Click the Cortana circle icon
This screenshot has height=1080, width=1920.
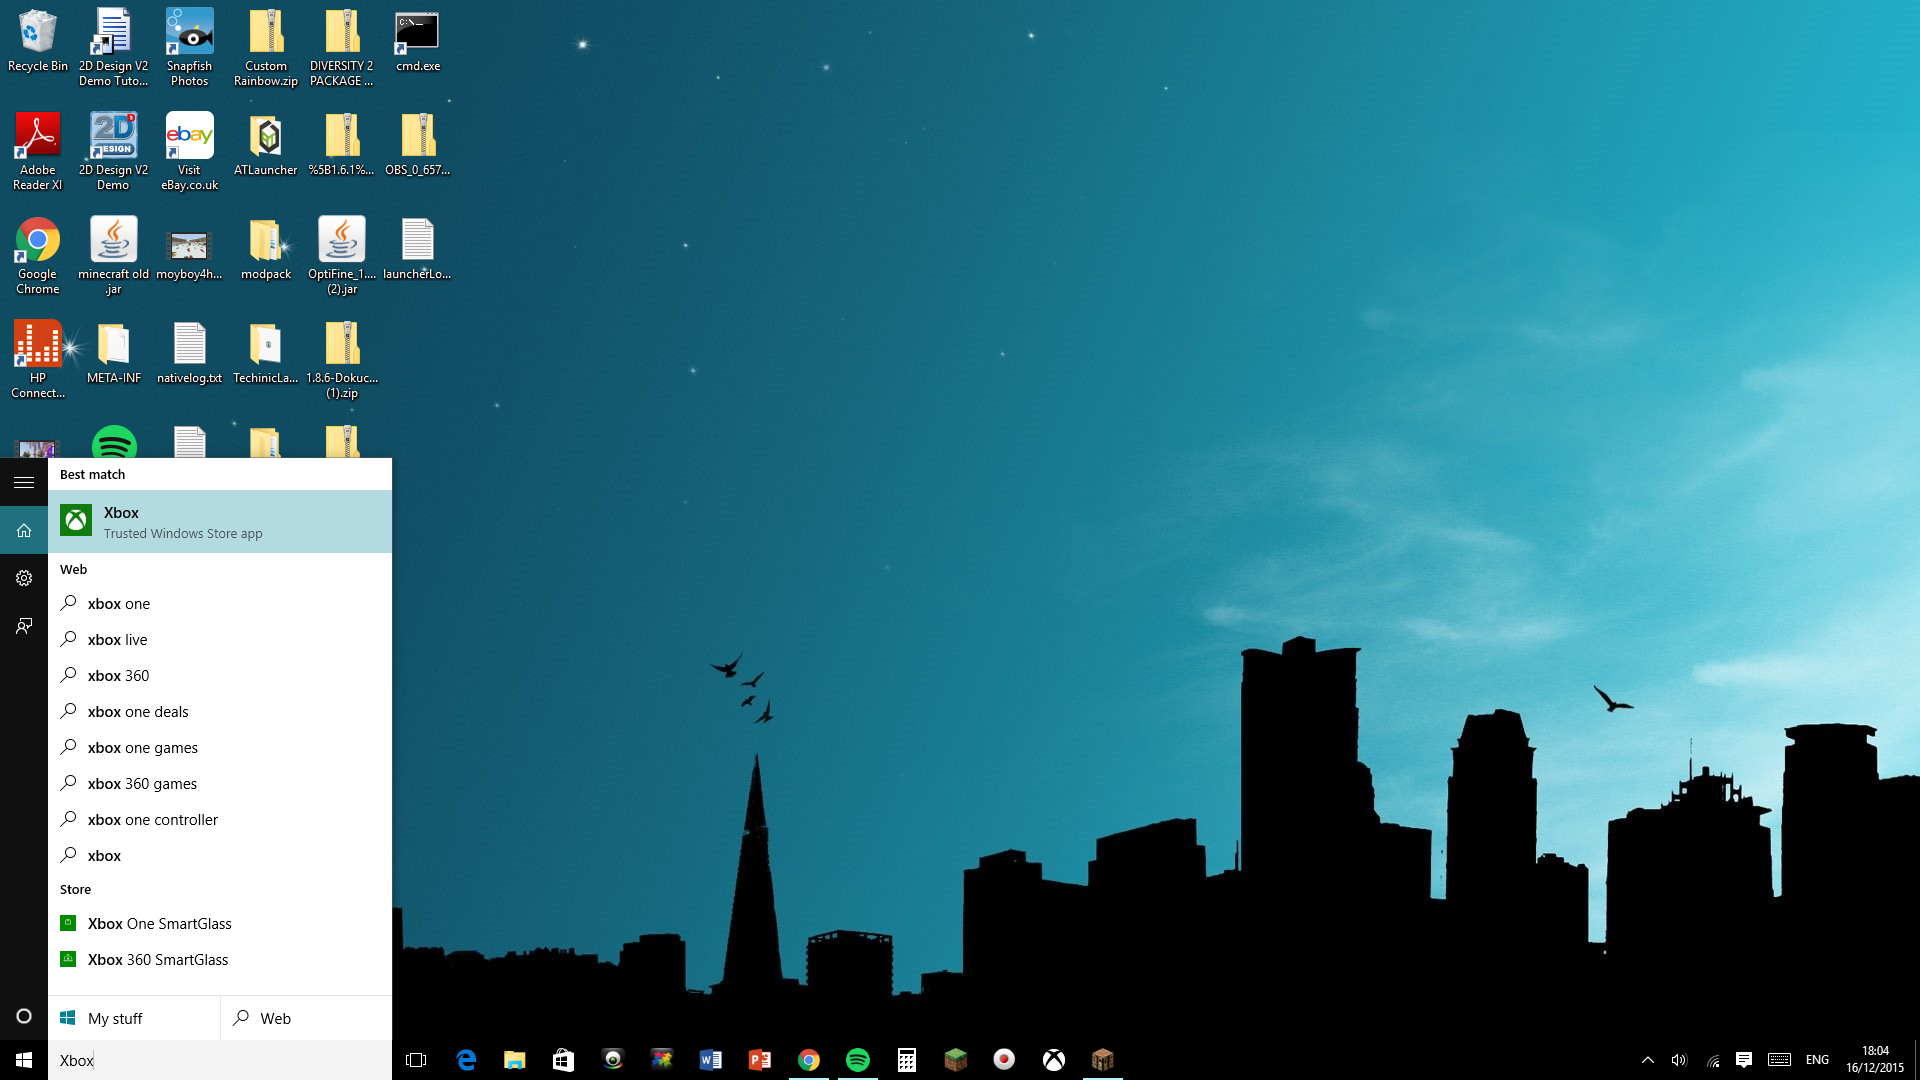pyautogui.click(x=24, y=1016)
